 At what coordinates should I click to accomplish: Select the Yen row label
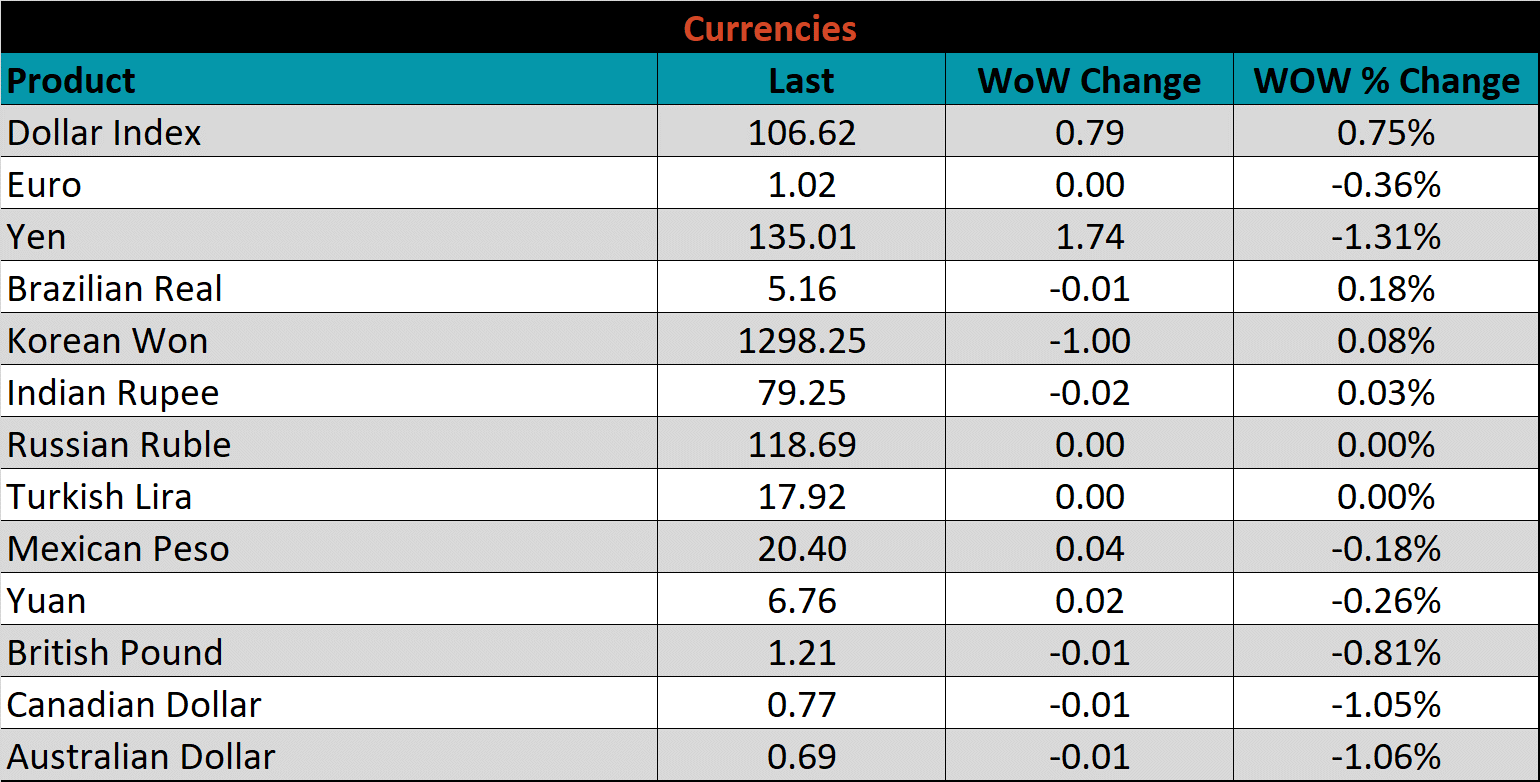tap(36, 236)
